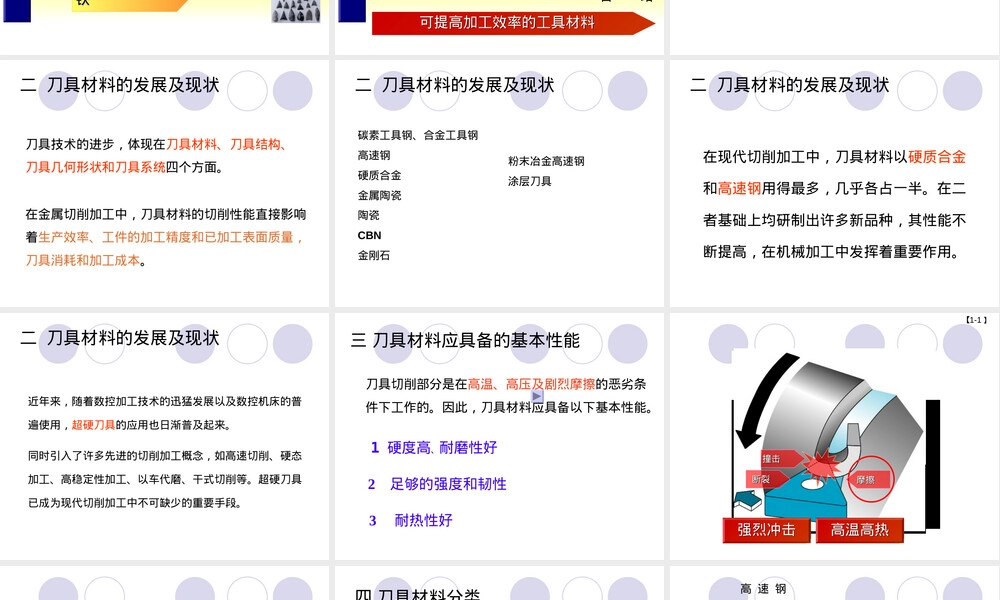Screen dimensions: 1000x600
Task: Click the text 粉末冶金高速钢
Action: pyautogui.click(x=546, y=161)
